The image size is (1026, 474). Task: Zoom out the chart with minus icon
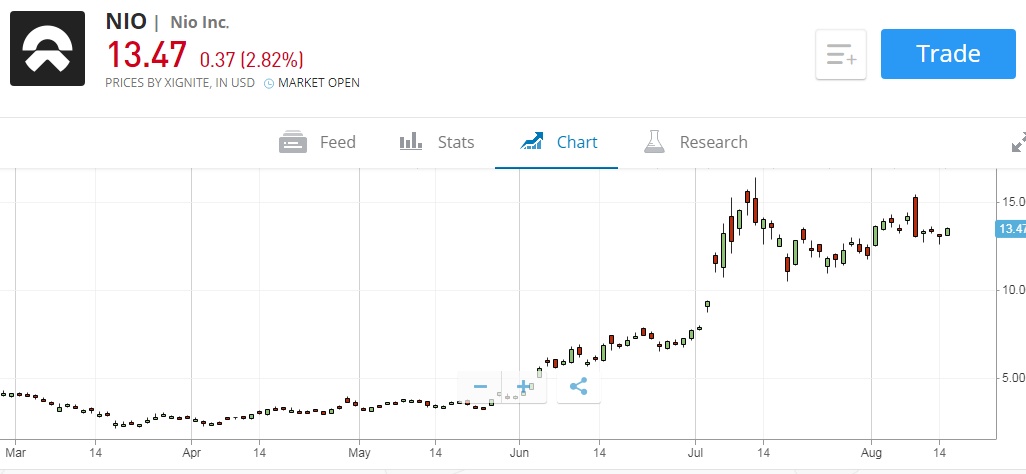click(480, 387)
